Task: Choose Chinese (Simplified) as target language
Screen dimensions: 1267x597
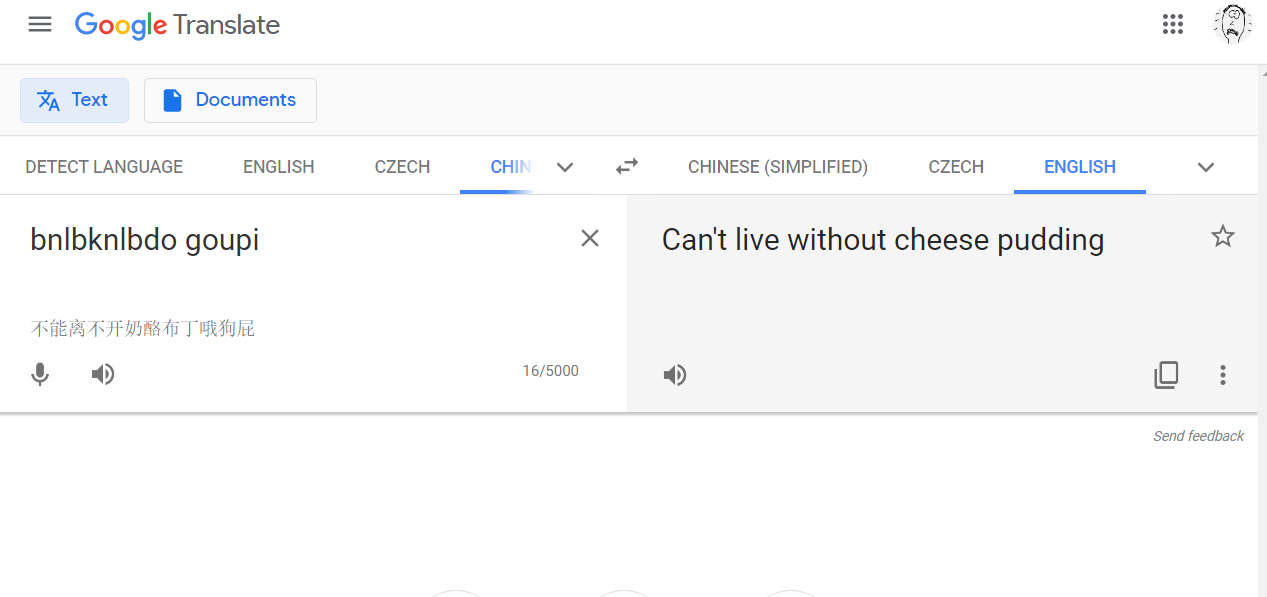Action: tap(778, 167)
